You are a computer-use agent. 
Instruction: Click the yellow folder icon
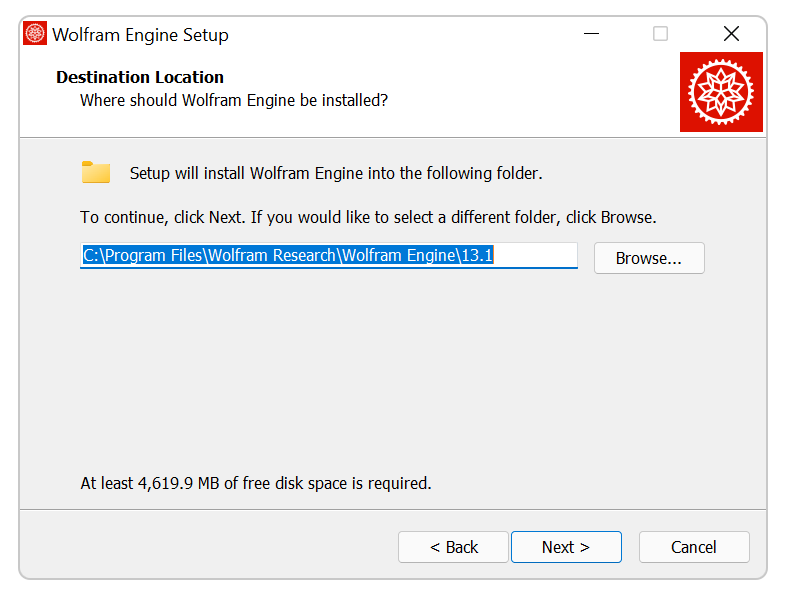tap(96, 172)
